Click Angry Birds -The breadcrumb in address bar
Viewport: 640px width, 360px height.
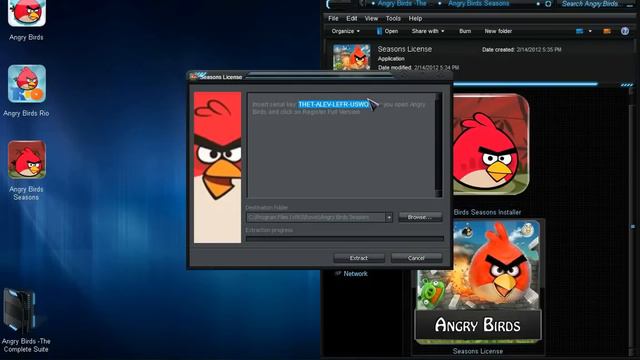point(402,3)
